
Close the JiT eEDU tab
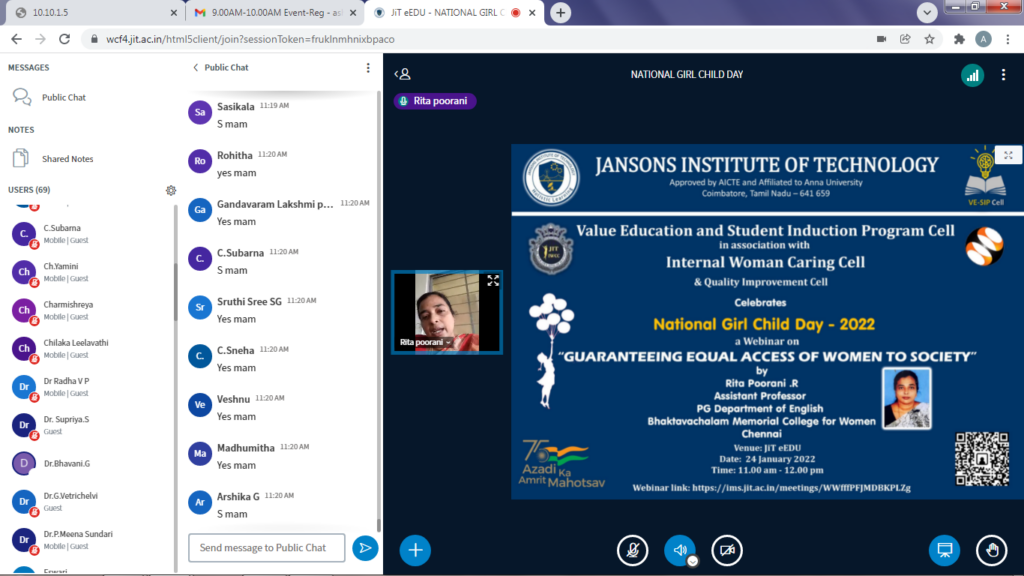(532, 13)
